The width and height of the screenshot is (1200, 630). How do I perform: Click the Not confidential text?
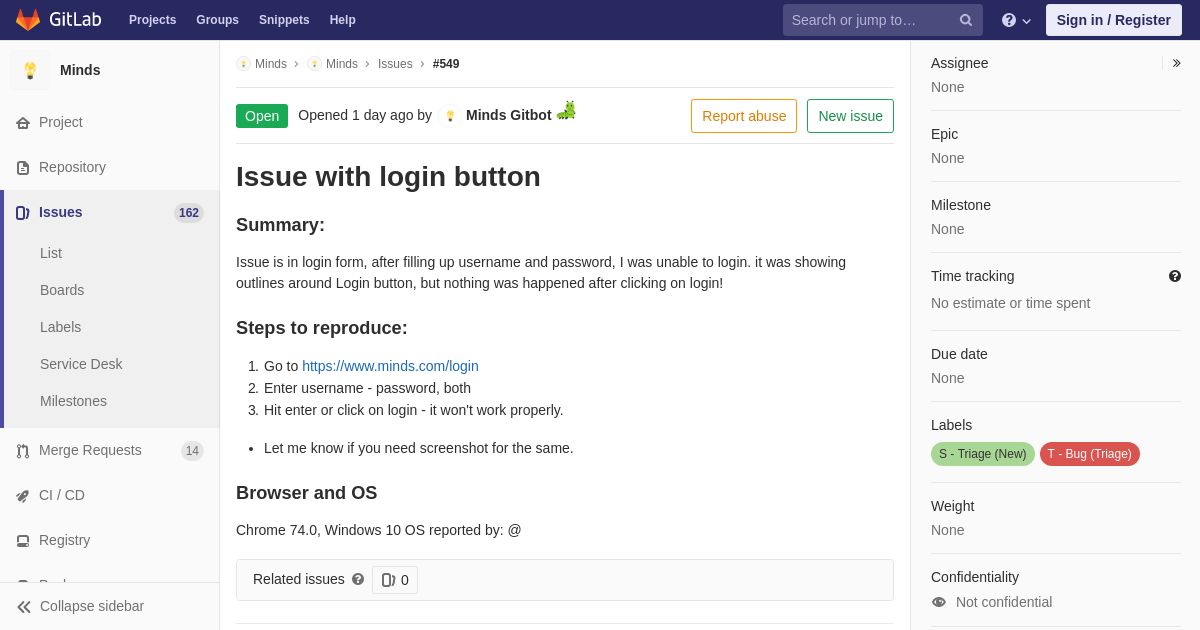pyautogui.click(x=1004, y=602)
